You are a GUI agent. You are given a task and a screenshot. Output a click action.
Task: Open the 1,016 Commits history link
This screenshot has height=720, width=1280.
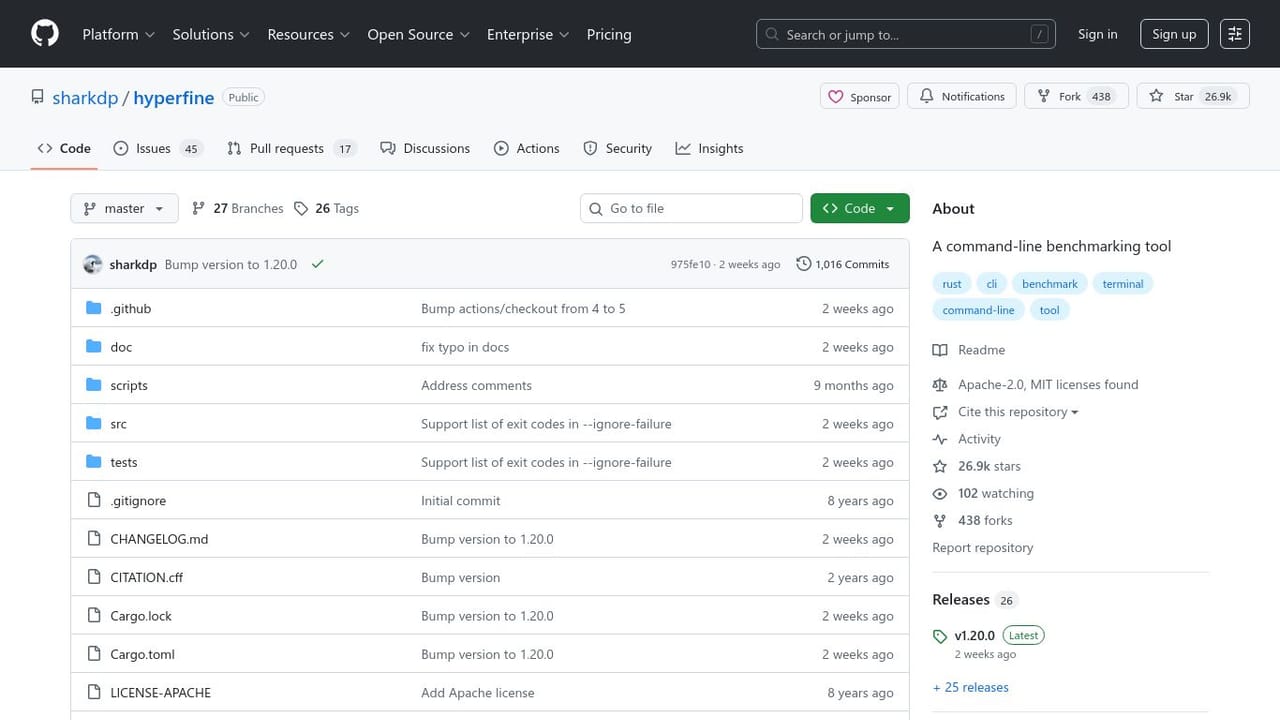point(842,264)
